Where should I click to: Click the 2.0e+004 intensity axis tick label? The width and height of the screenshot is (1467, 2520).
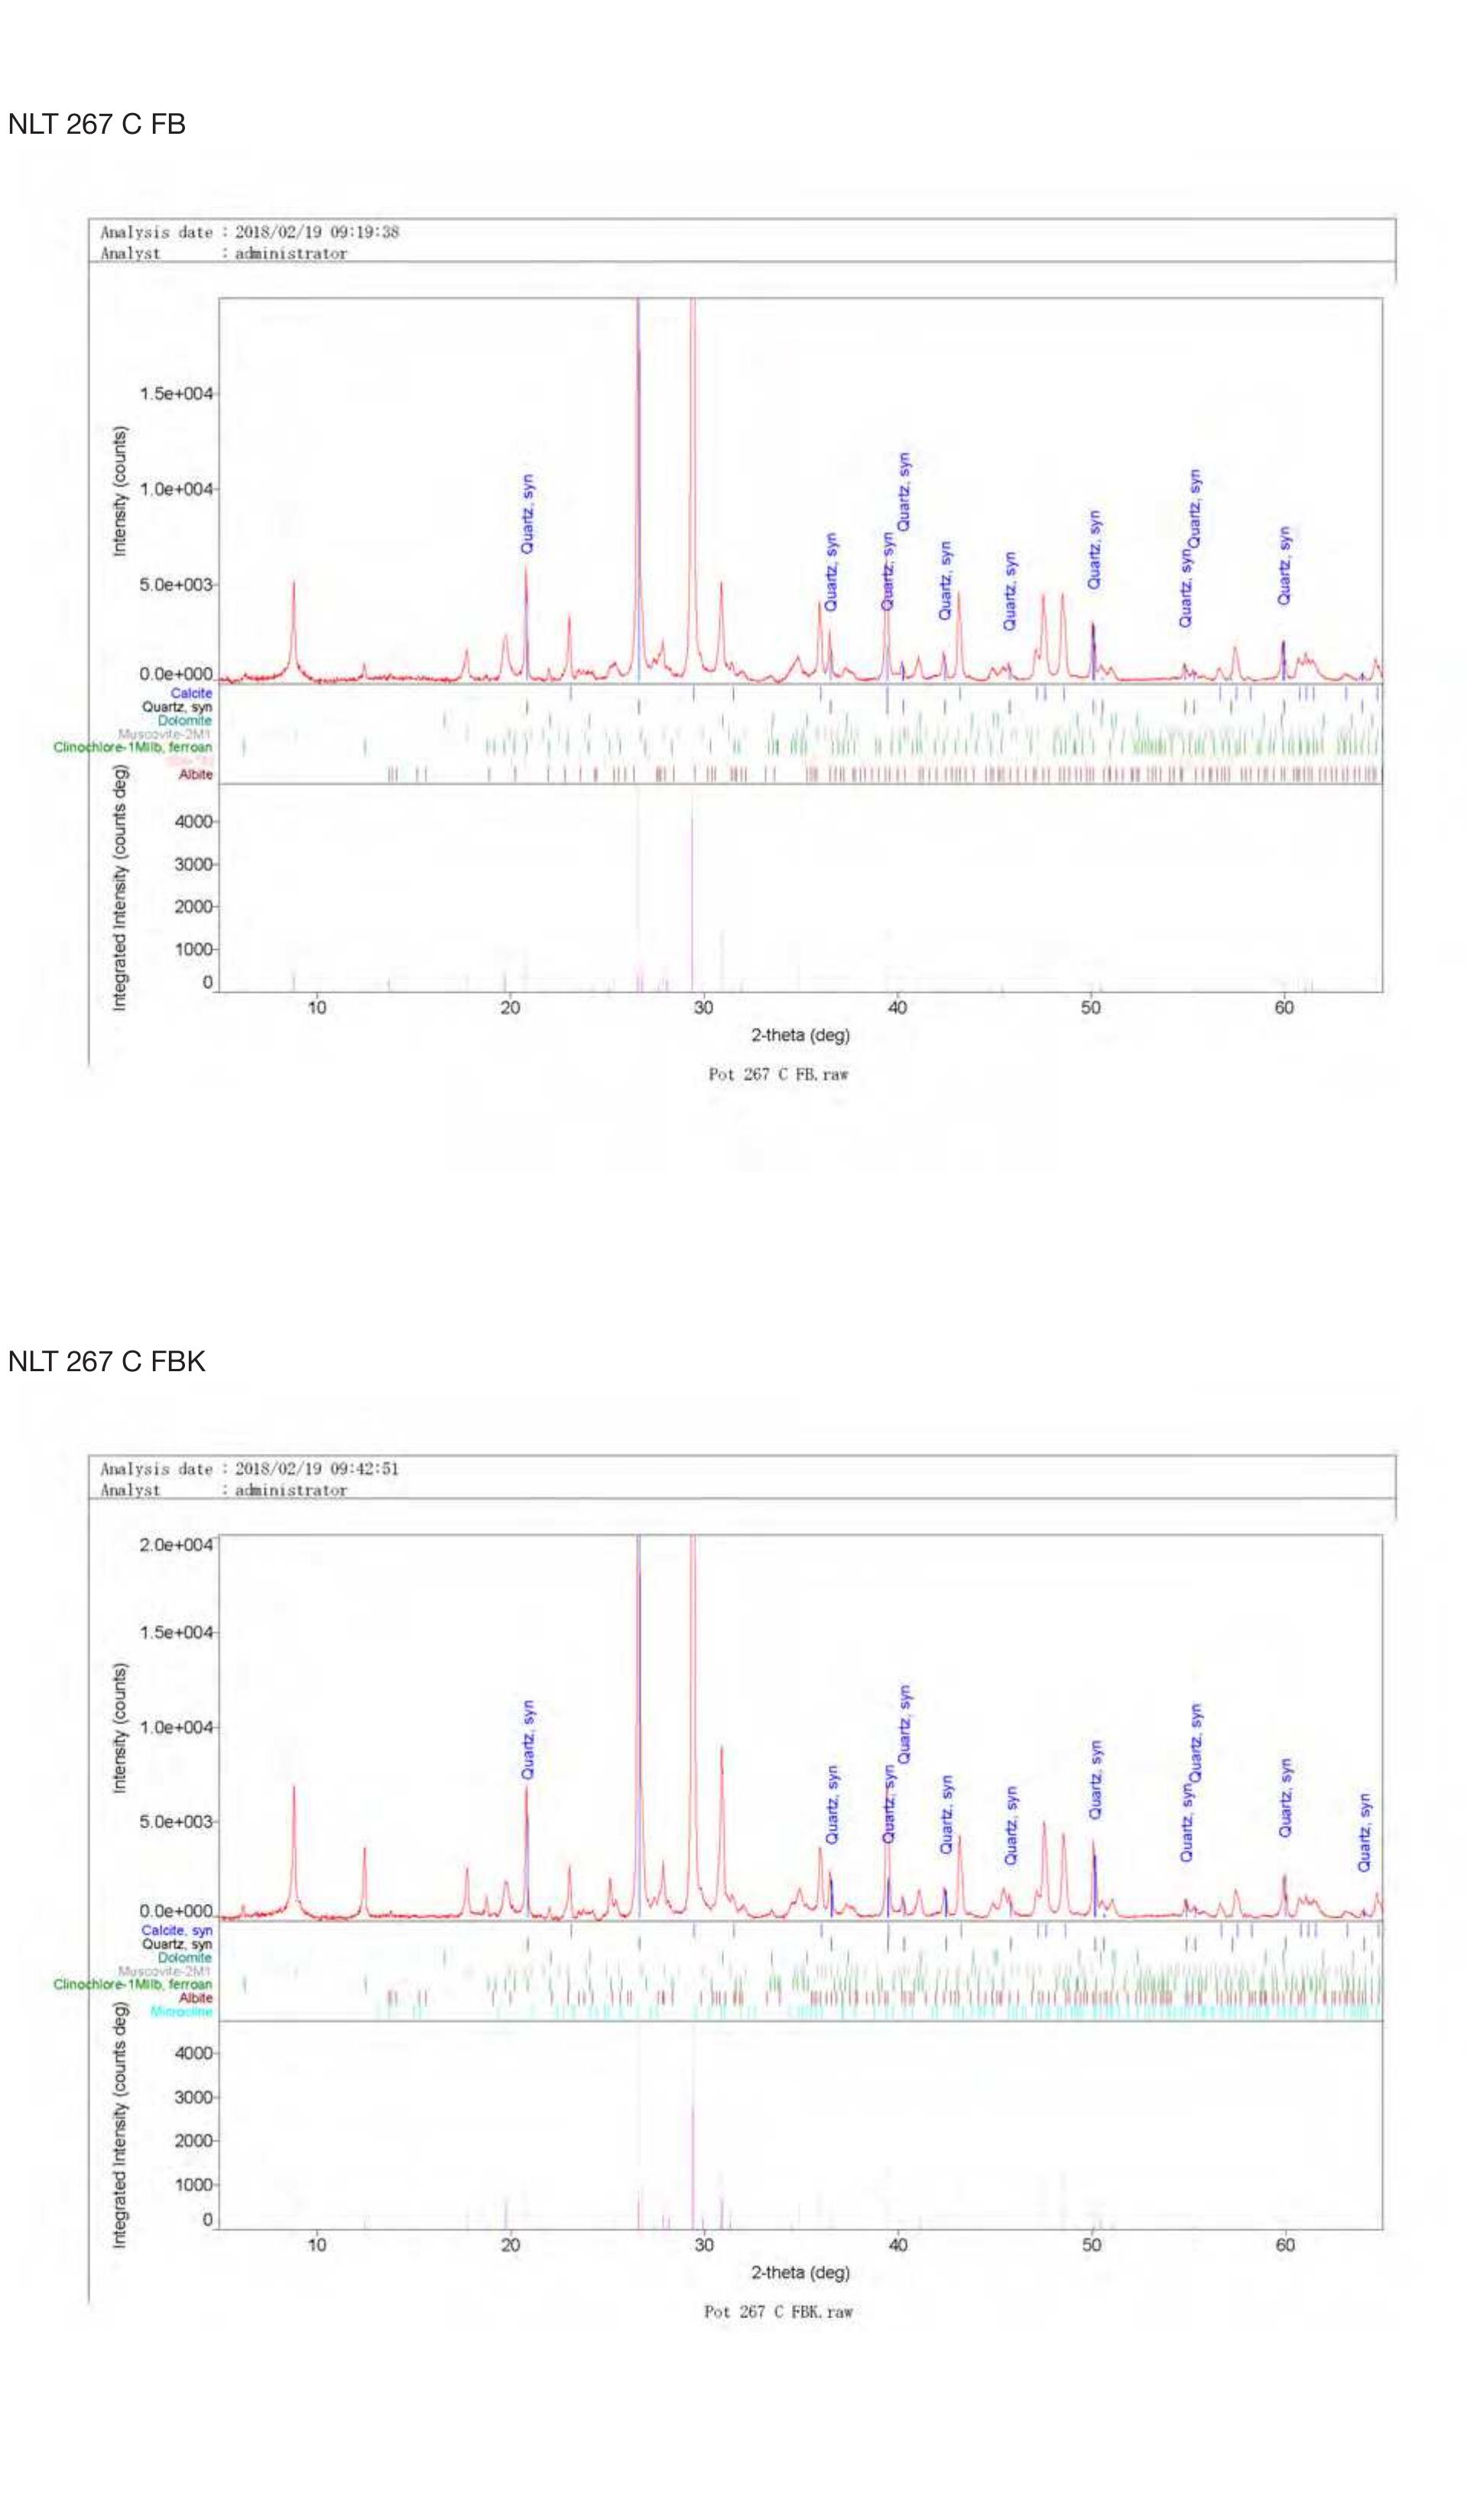[x=176, y=1545]
